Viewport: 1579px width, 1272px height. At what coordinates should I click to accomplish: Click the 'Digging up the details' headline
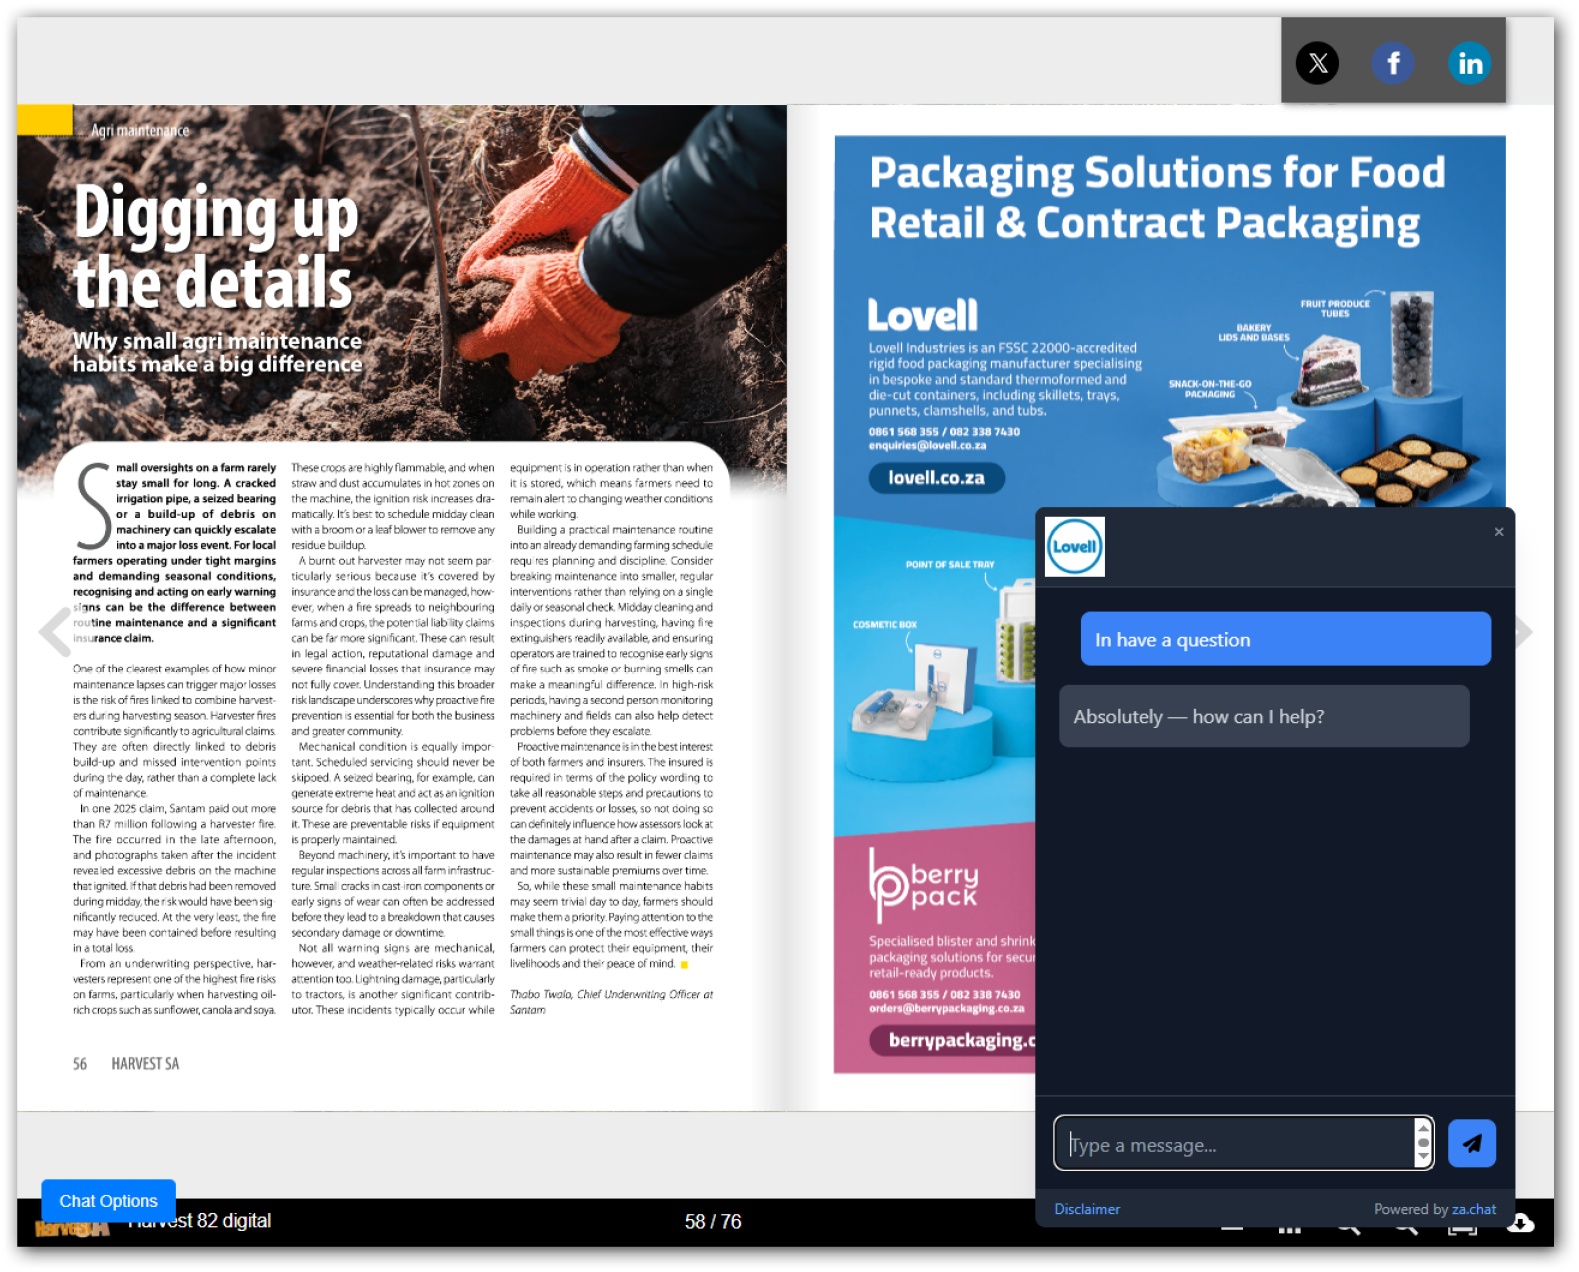pyautogui.click(x=216, y=246)
